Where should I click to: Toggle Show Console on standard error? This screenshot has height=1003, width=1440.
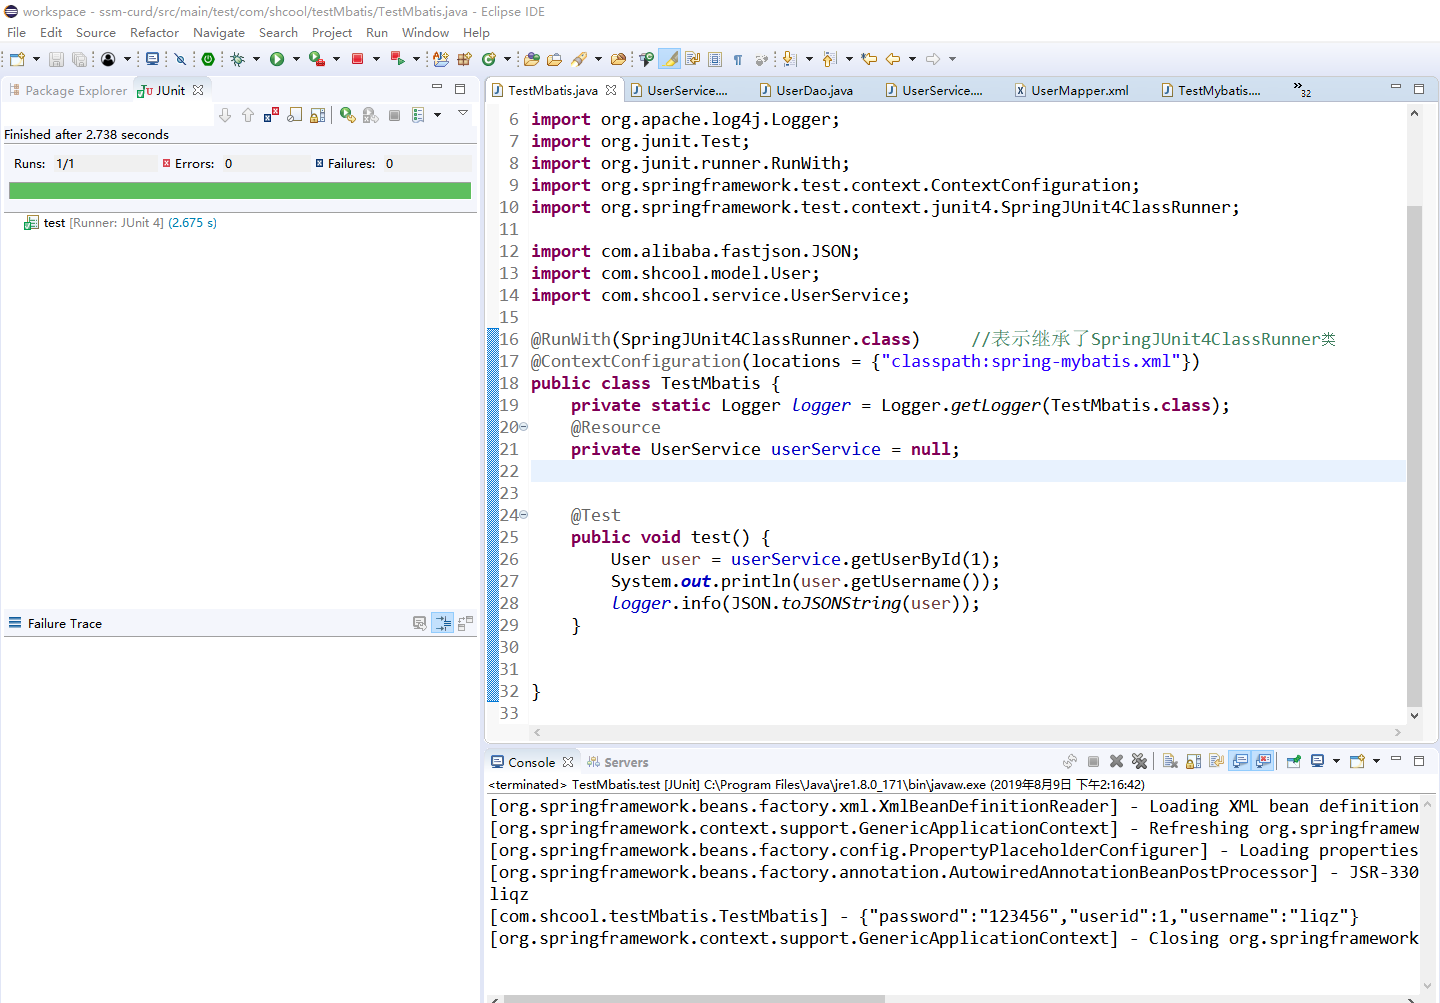[x=1263, y=762]
